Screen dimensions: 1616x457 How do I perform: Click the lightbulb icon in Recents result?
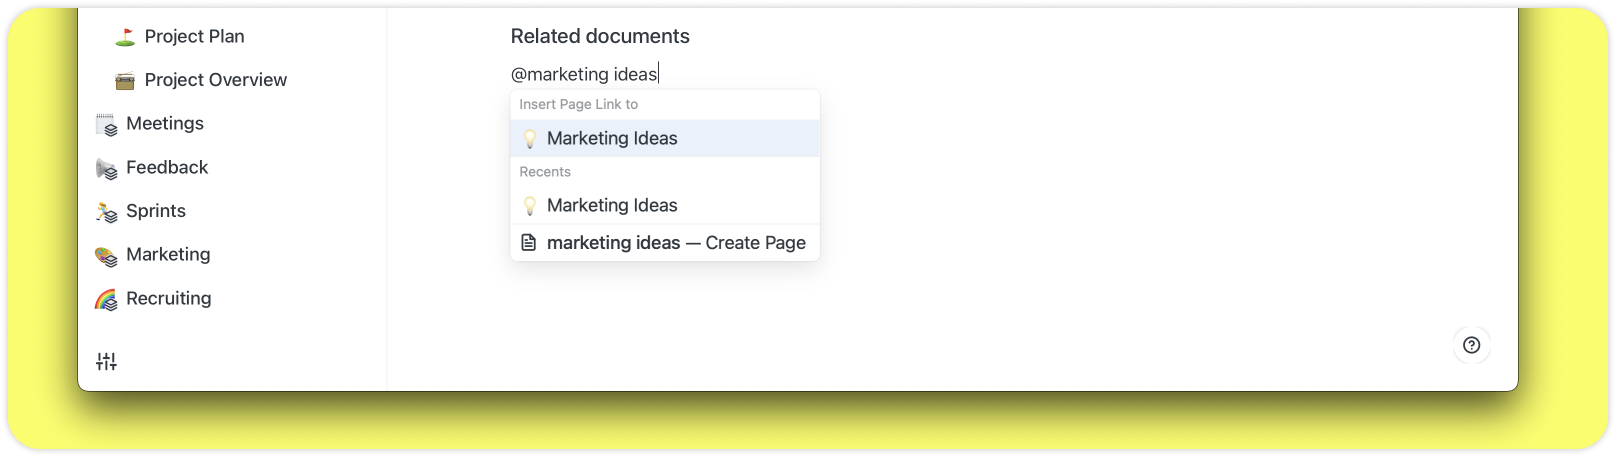(530, 206)
